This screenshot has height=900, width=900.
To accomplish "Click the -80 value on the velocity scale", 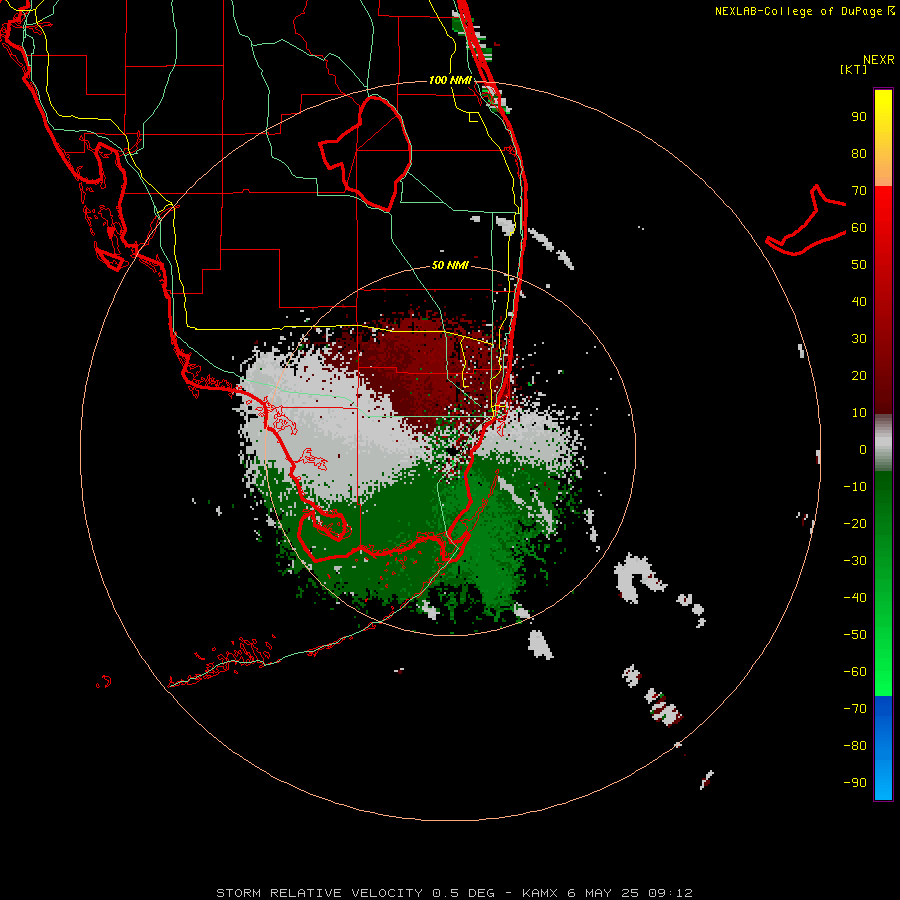I will 855,746.
